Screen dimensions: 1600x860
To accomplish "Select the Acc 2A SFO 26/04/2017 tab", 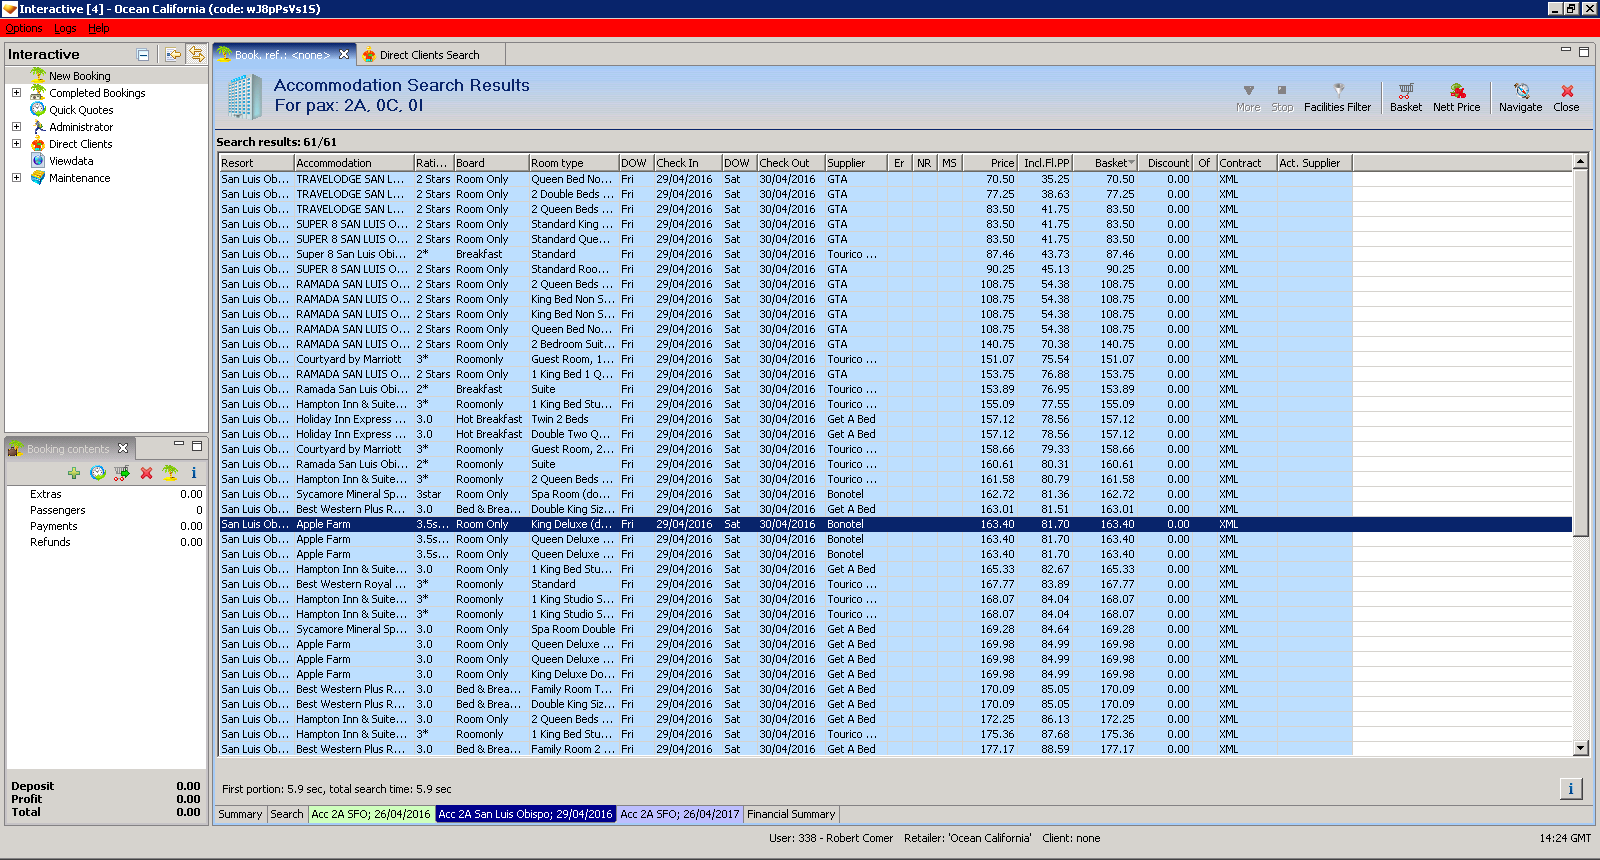I will [680, 814].
